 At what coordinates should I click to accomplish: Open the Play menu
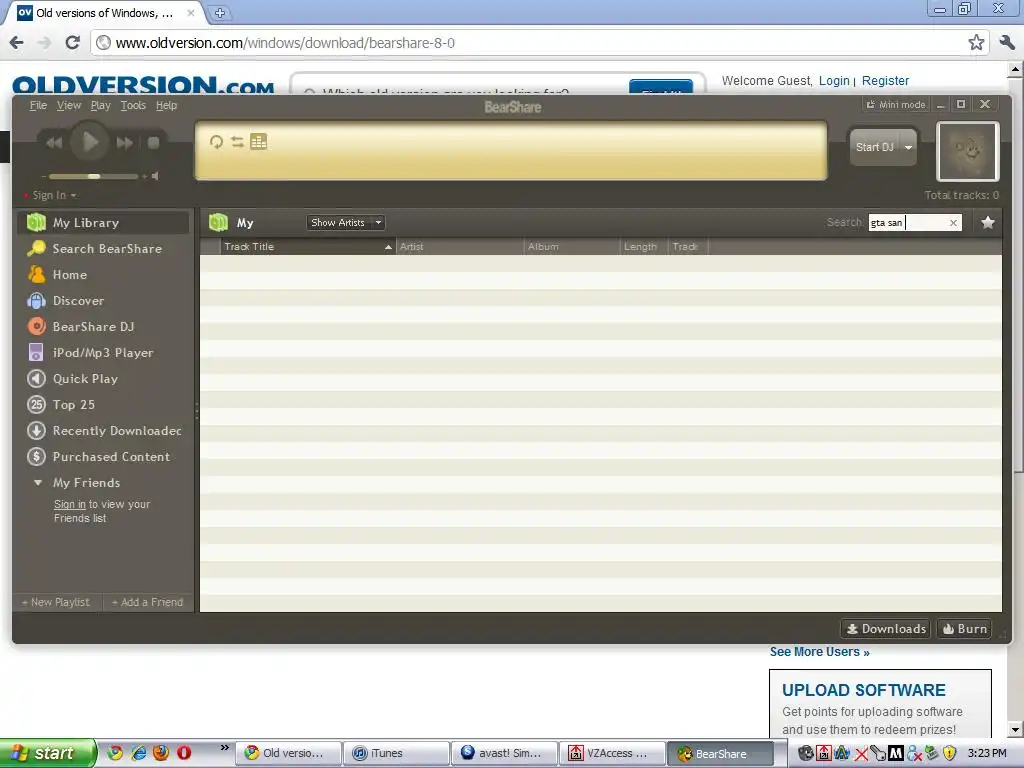click(101, 105)
